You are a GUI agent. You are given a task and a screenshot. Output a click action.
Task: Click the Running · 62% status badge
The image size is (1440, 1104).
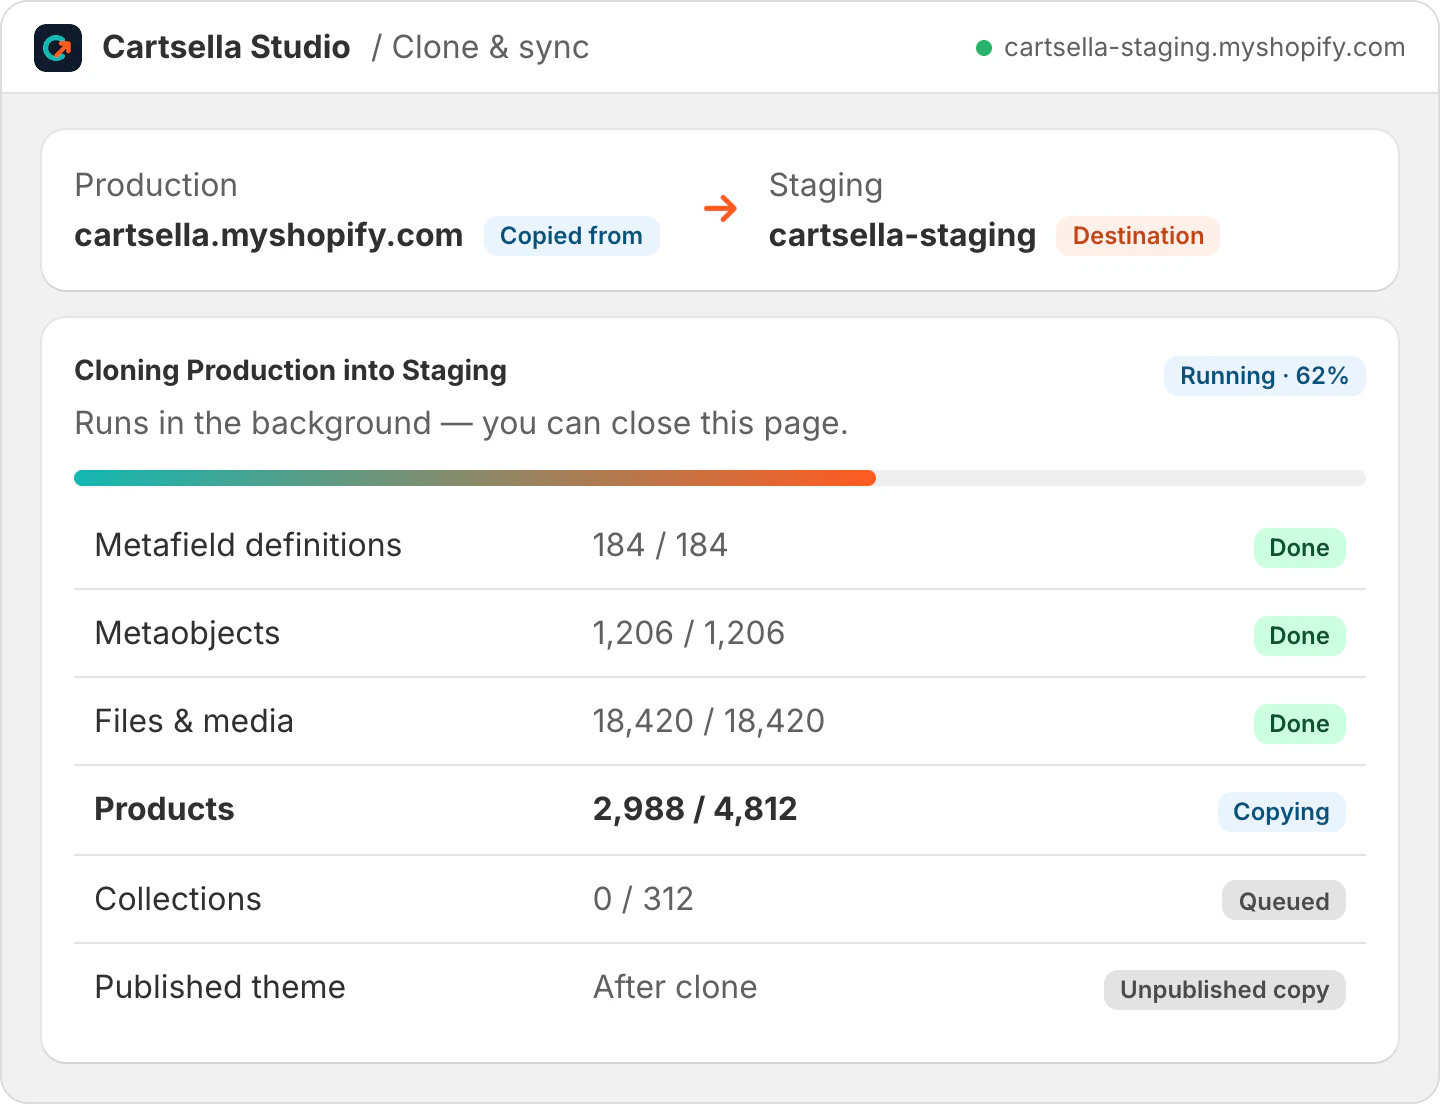(1264, 376)
